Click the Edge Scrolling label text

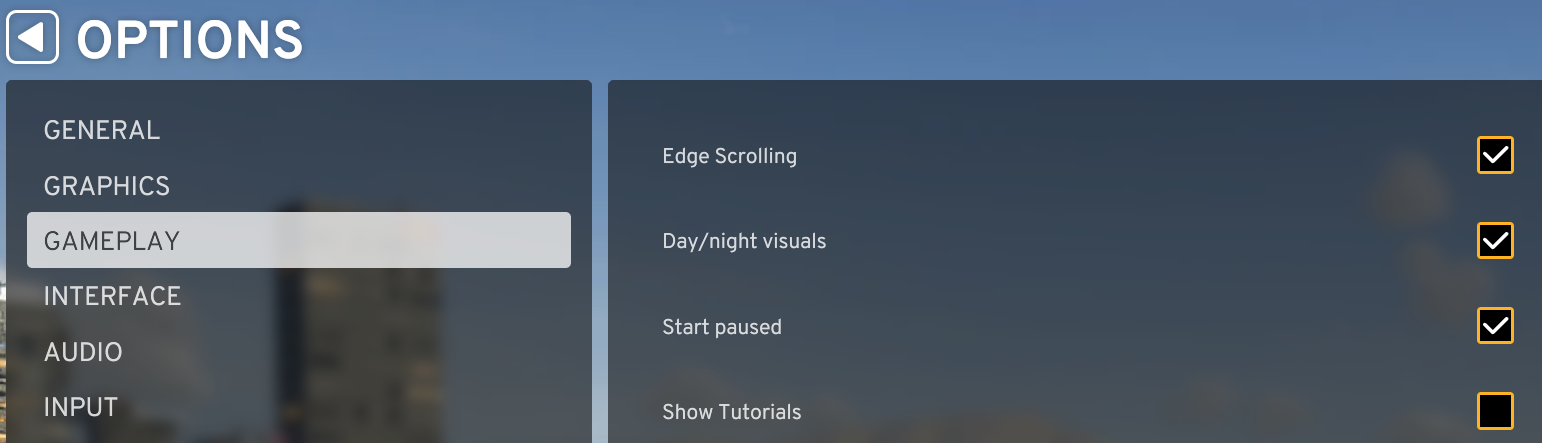pos(729,156)
